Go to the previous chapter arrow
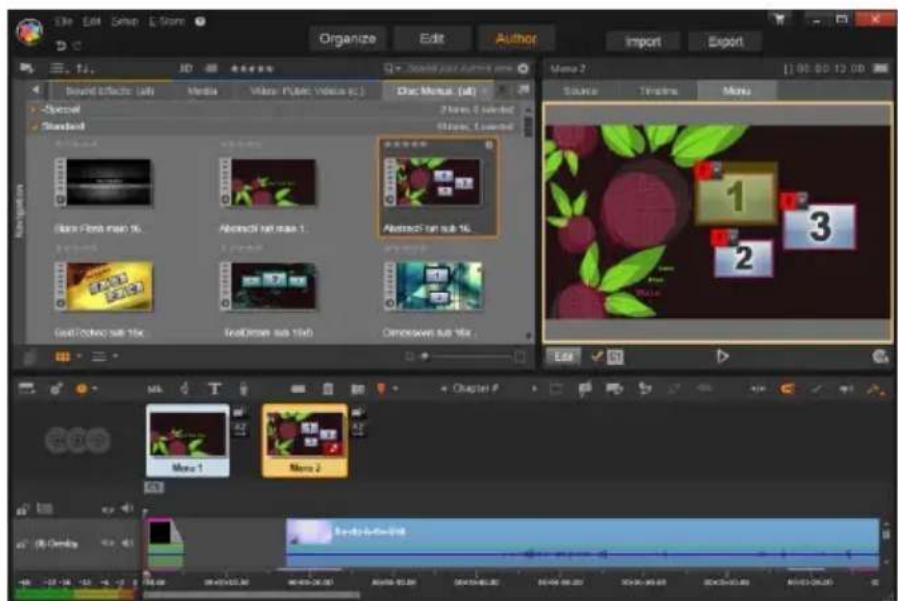This screenshot has height=601, width=898. pyautogui.click(x=443, y=389)
